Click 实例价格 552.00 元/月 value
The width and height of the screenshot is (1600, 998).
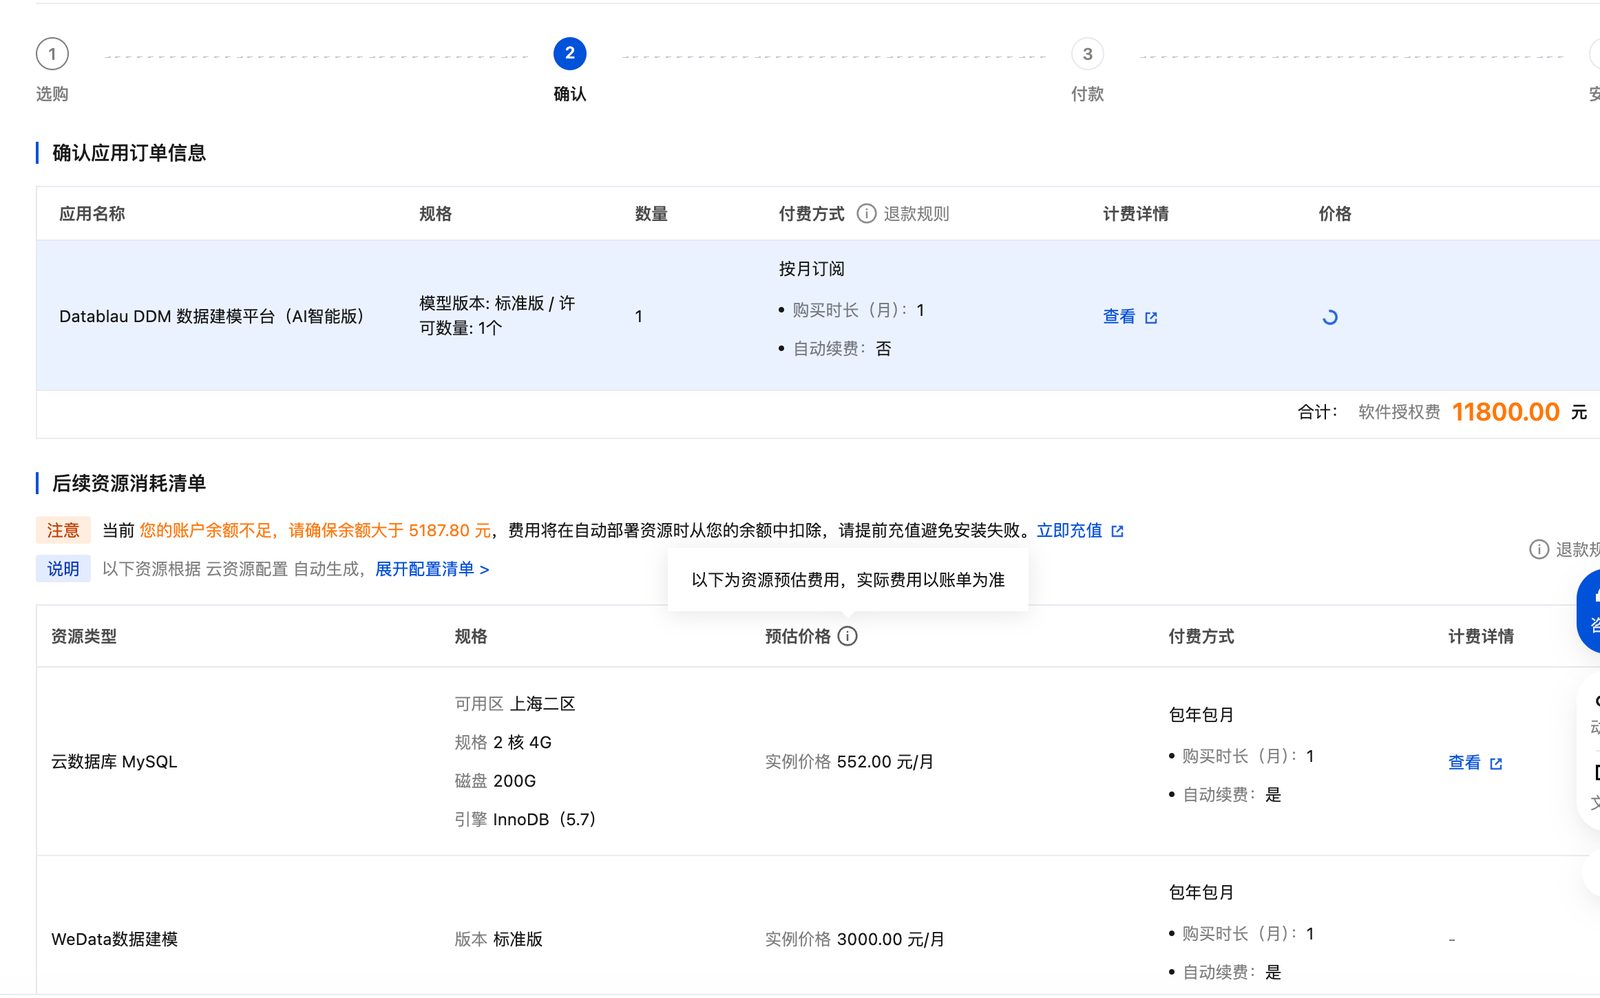[x=849, y=762]
